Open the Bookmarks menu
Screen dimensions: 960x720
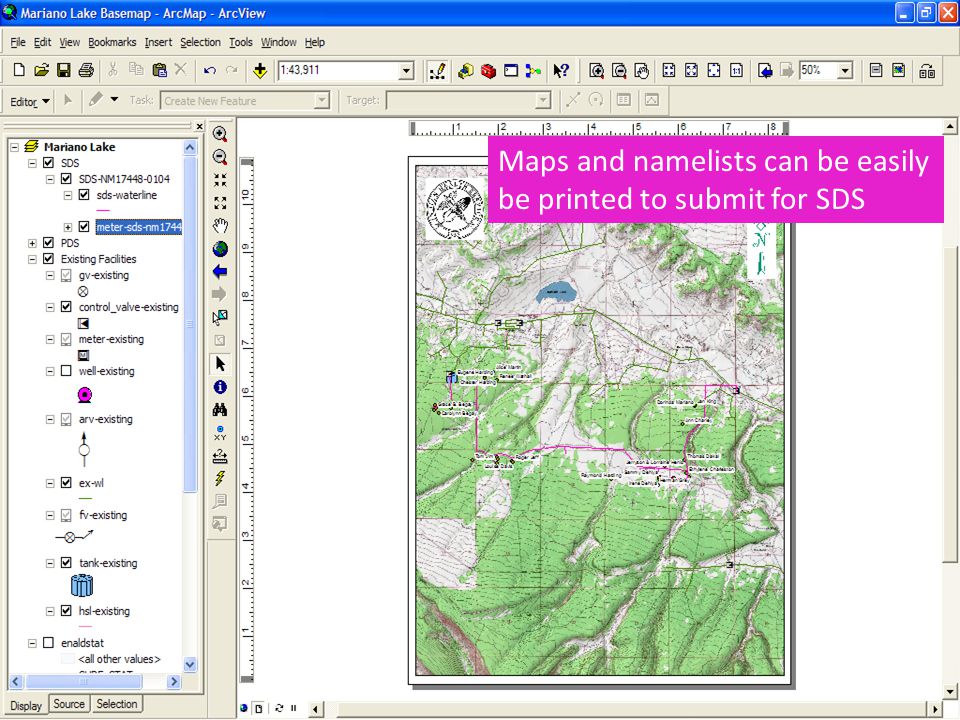pos(112,42)
